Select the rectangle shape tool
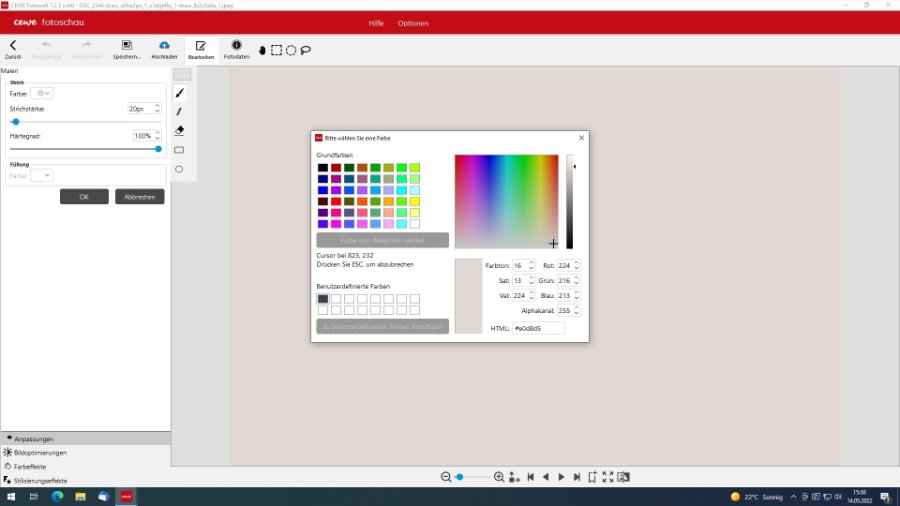 coord(180,150)
